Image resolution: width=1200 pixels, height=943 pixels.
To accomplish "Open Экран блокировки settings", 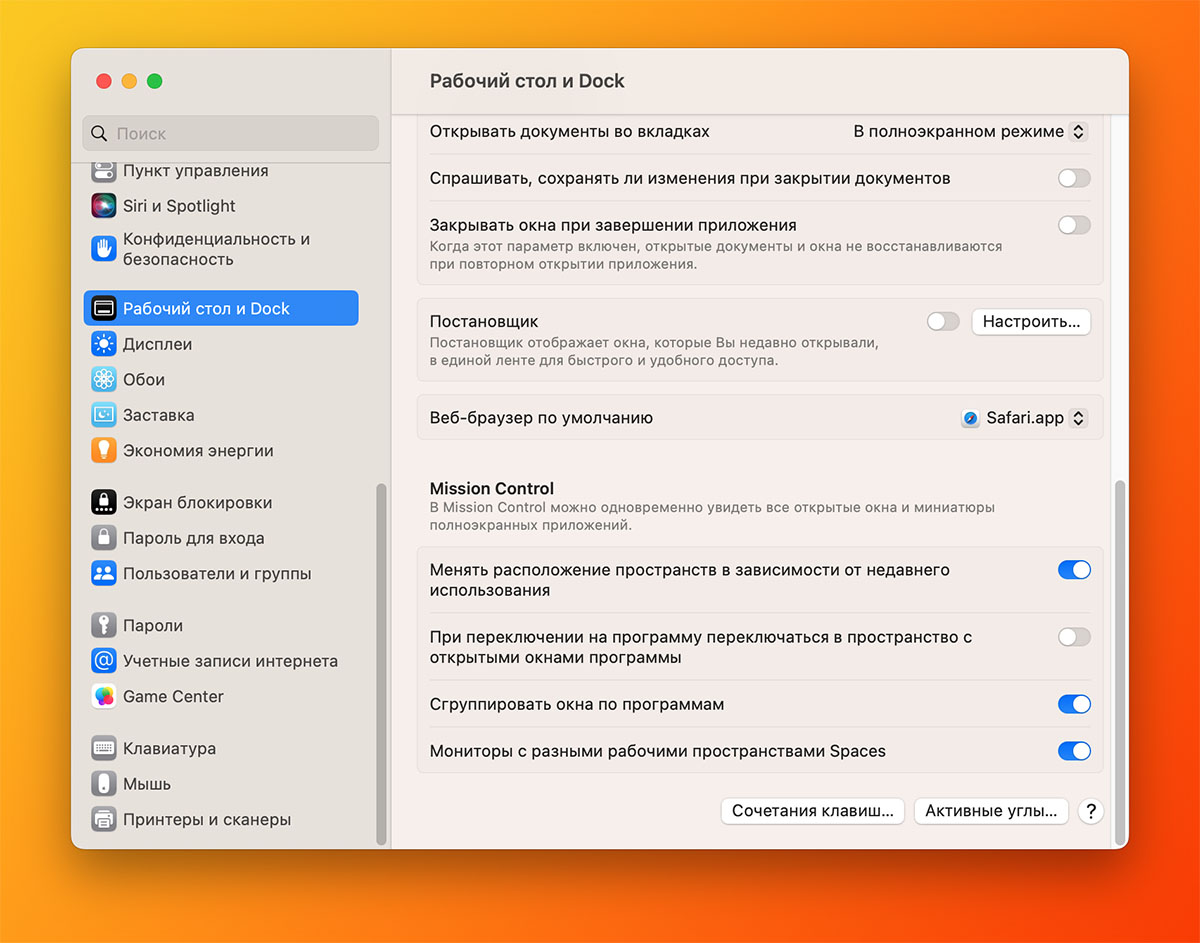I will 221,502.
